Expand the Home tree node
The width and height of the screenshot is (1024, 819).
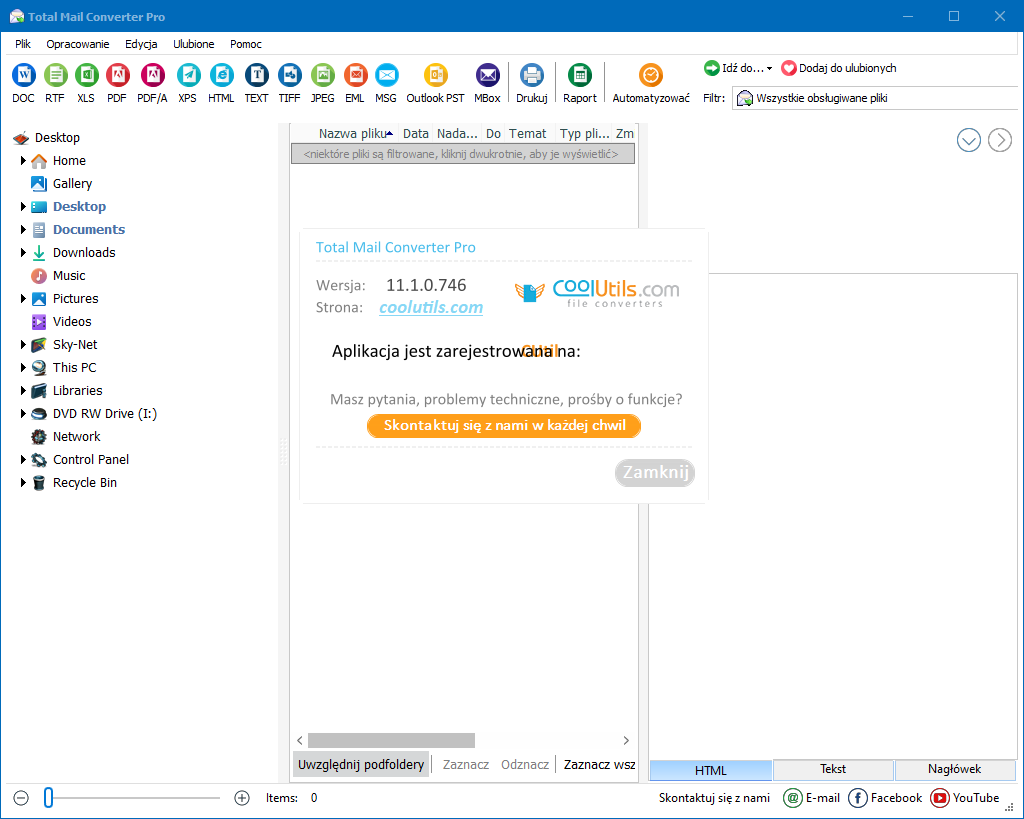(x=23, y=160)
